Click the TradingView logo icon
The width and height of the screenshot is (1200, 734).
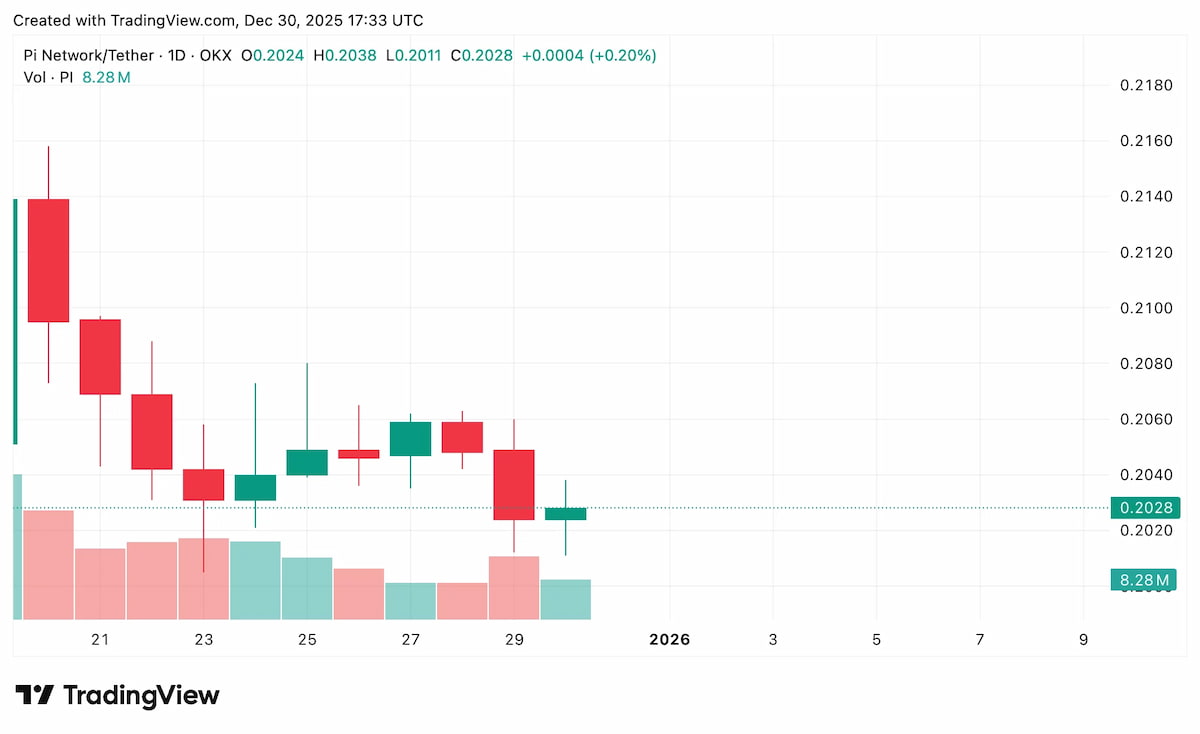coord(35,695)
